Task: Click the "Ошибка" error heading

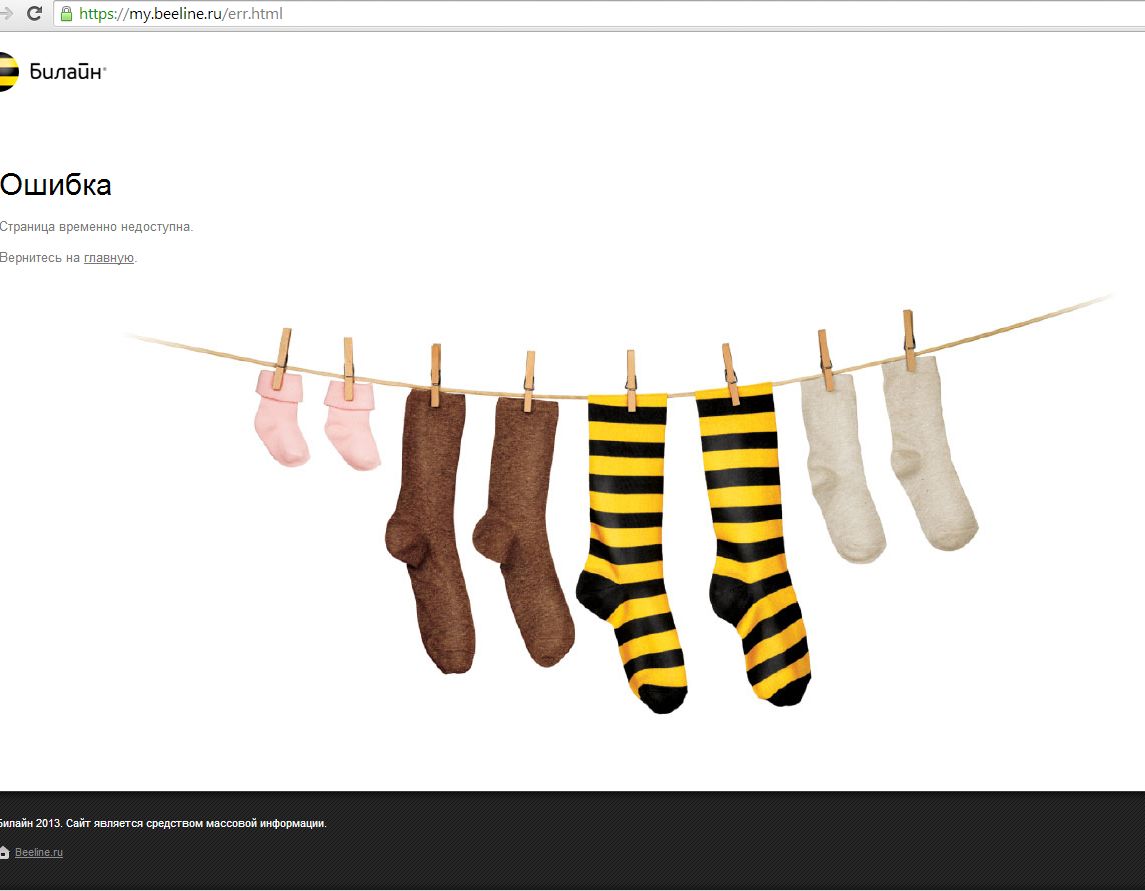Action: (x=56, y=185)
